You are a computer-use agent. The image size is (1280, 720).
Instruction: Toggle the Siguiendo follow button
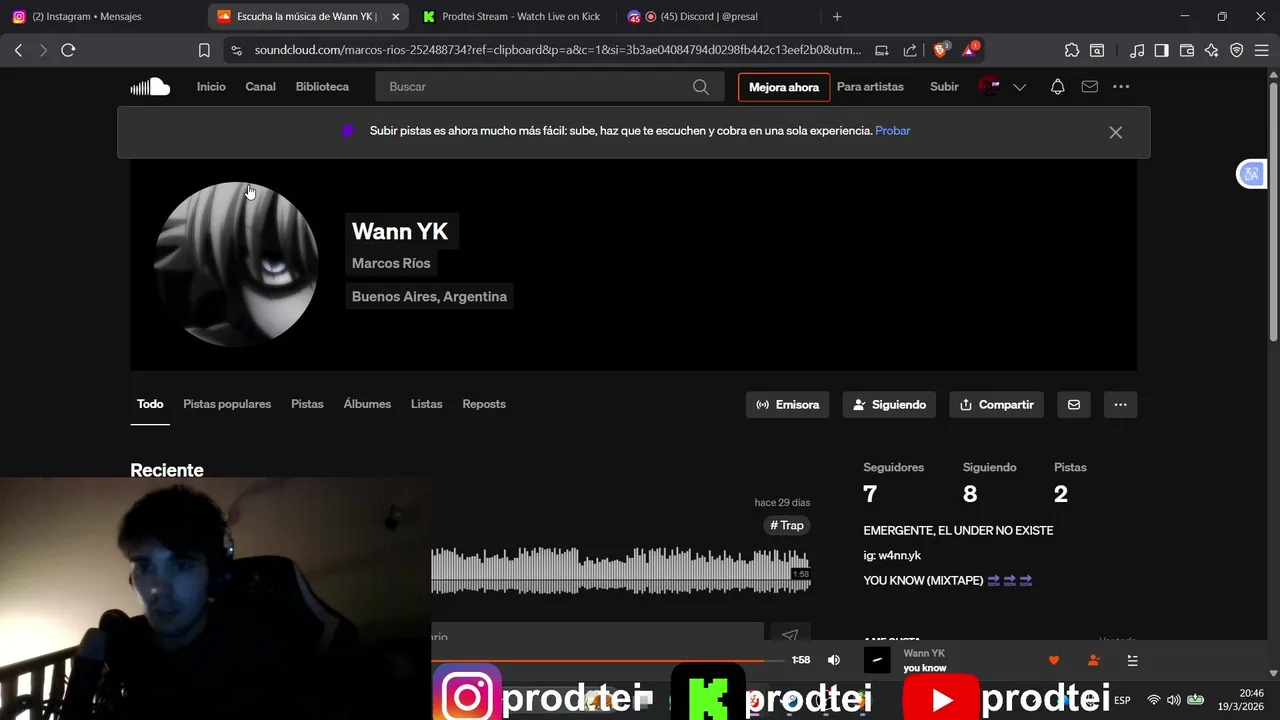(889, 405)
